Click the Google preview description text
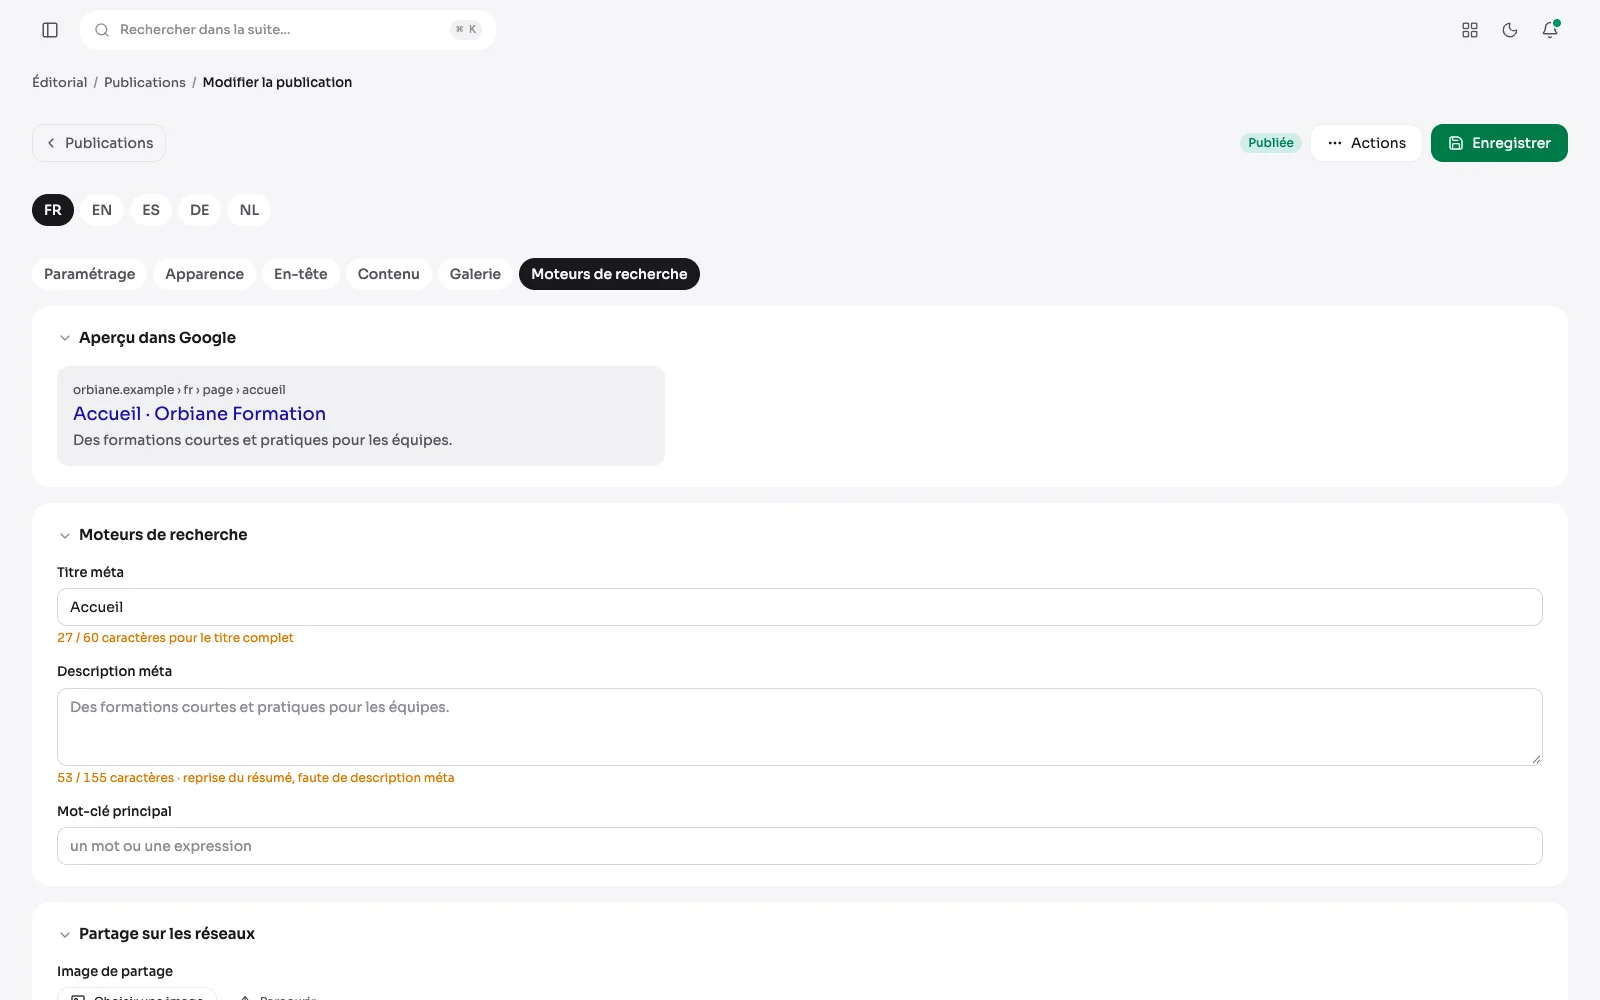1600x1000 pixels. click(x=263, y=440)
